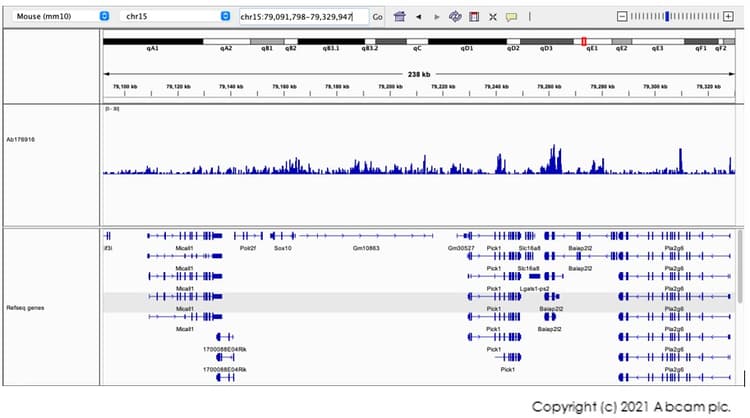
Task: Go forward with the right arrow icon
Action: [437, 17]
